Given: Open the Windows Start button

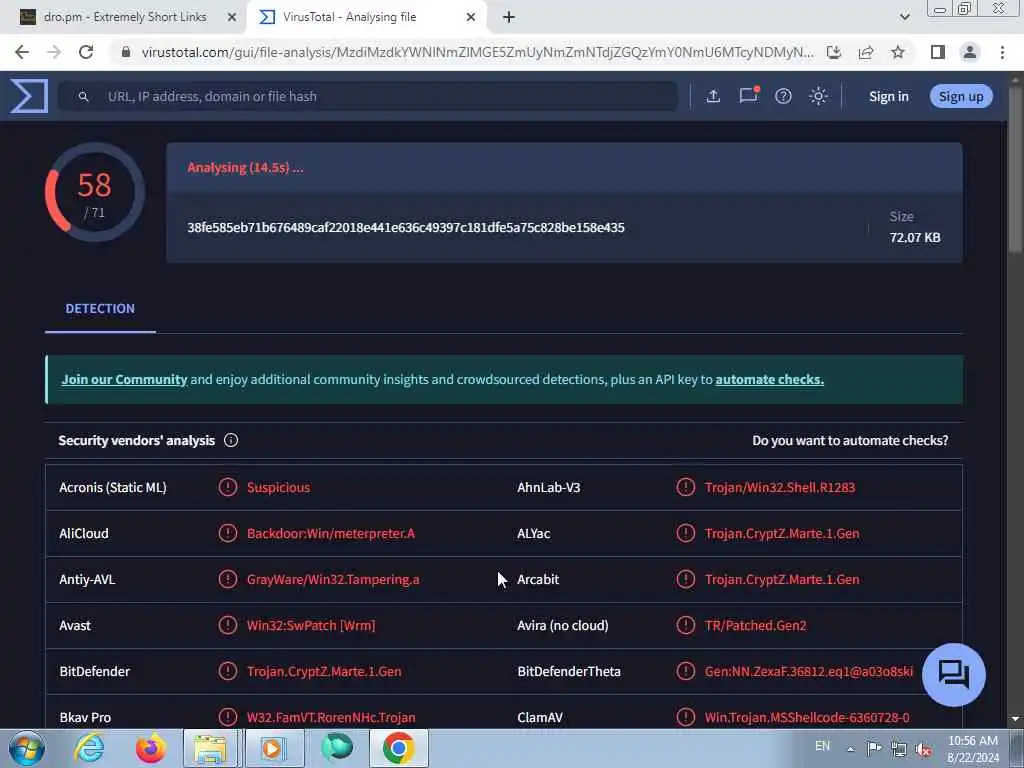Looking at the screenshot, I should [x=27, y=748].
